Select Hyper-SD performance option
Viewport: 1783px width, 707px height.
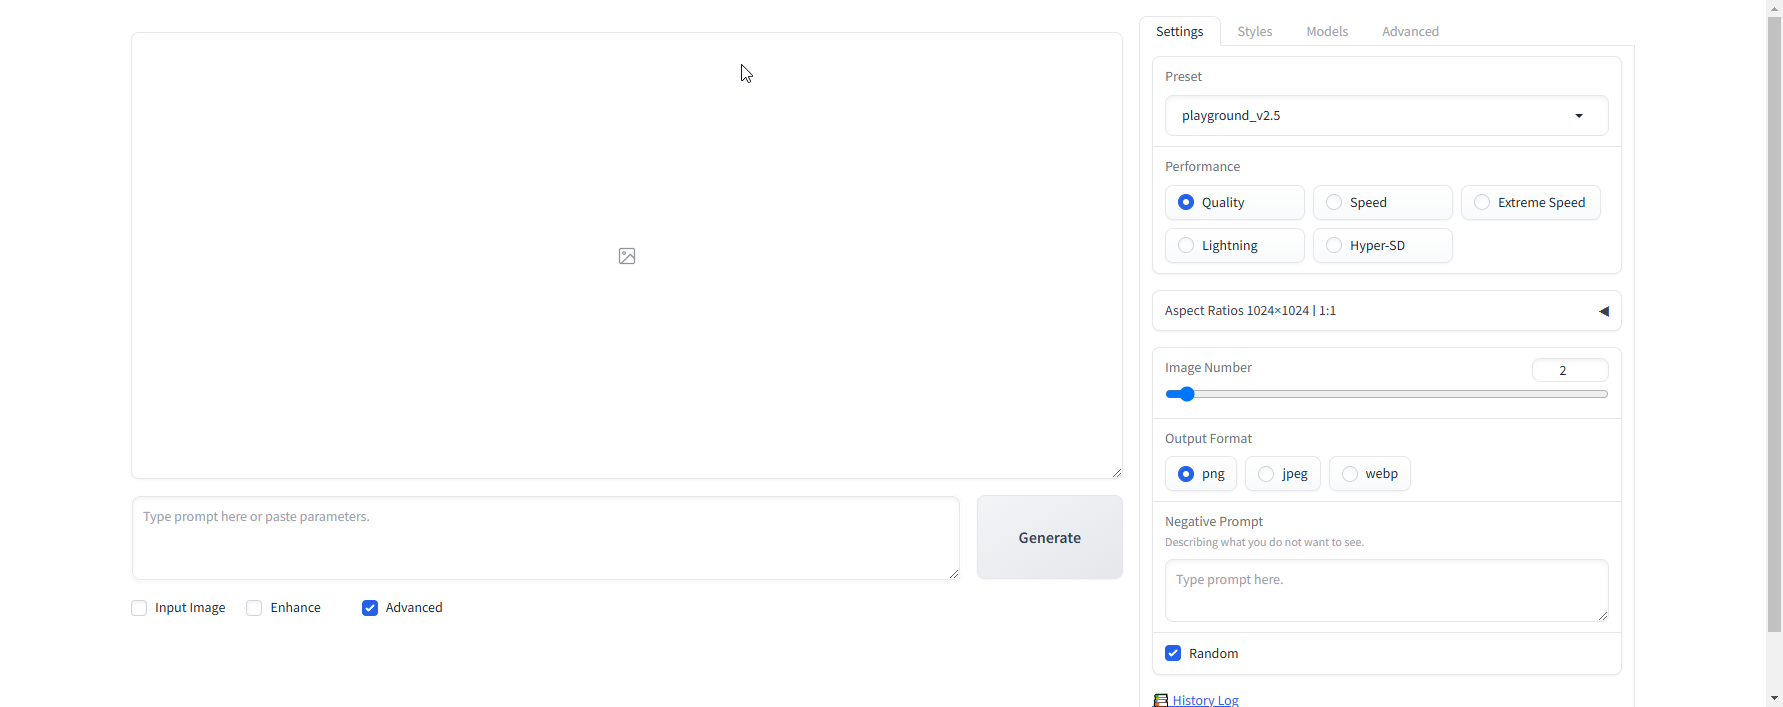[x=1382, y=245]
